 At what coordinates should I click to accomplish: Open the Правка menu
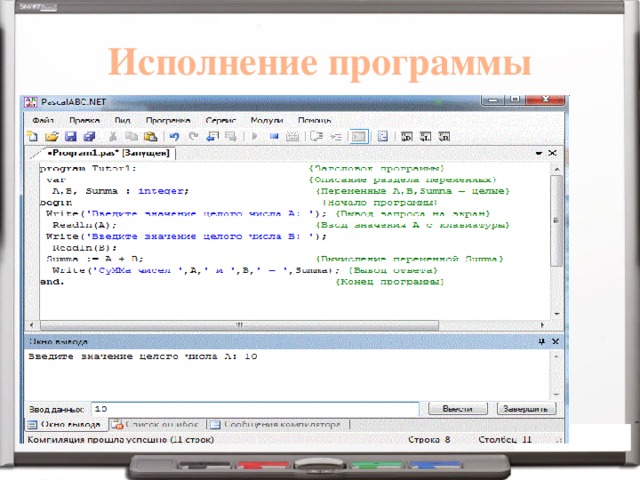pos(84,120)
